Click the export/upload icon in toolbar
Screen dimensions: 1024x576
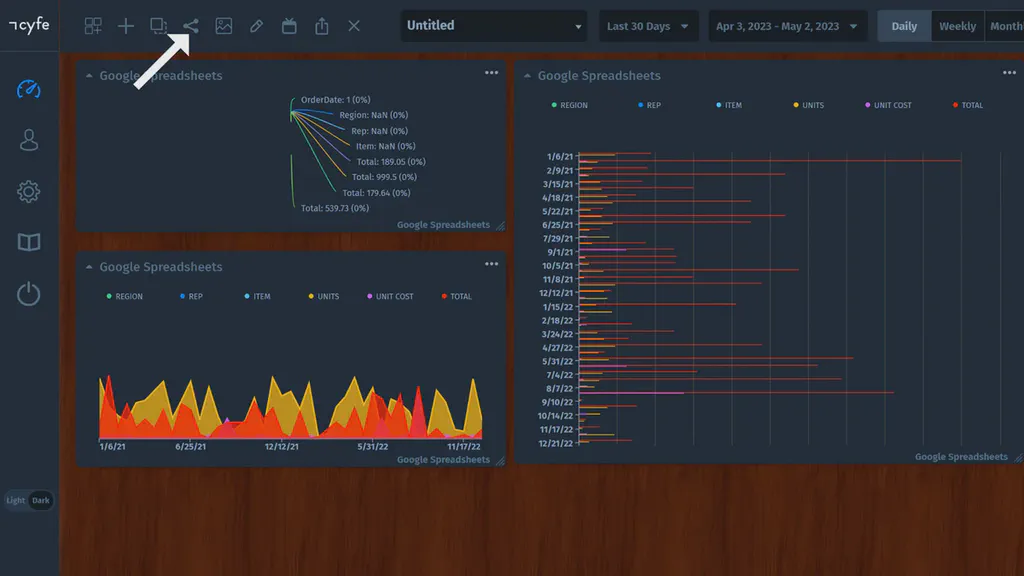pos(321,25)
